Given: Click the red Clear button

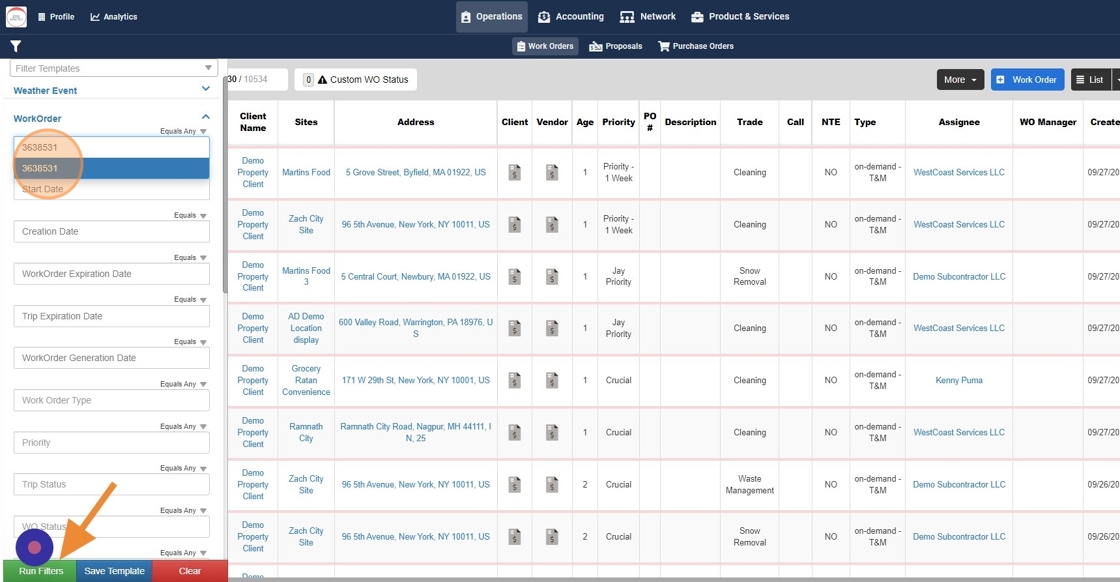Looking at the screenshot, I should (x=189, y=571).
